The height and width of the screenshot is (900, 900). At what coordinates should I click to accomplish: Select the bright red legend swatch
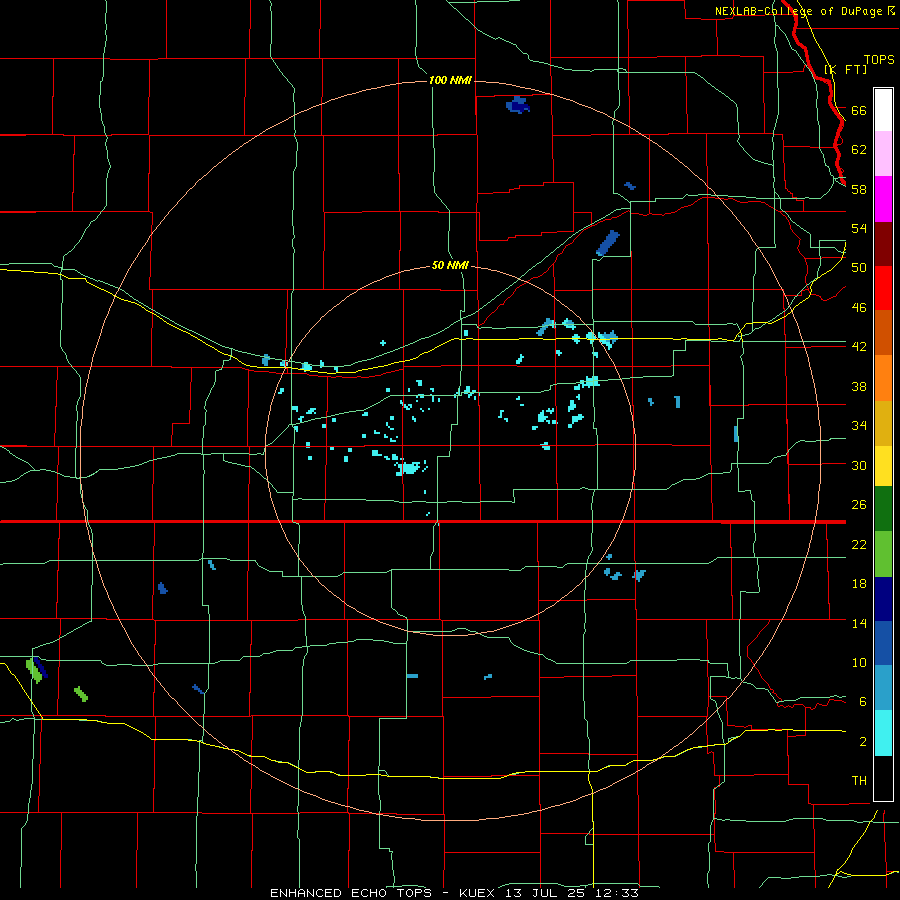(883, 288)
